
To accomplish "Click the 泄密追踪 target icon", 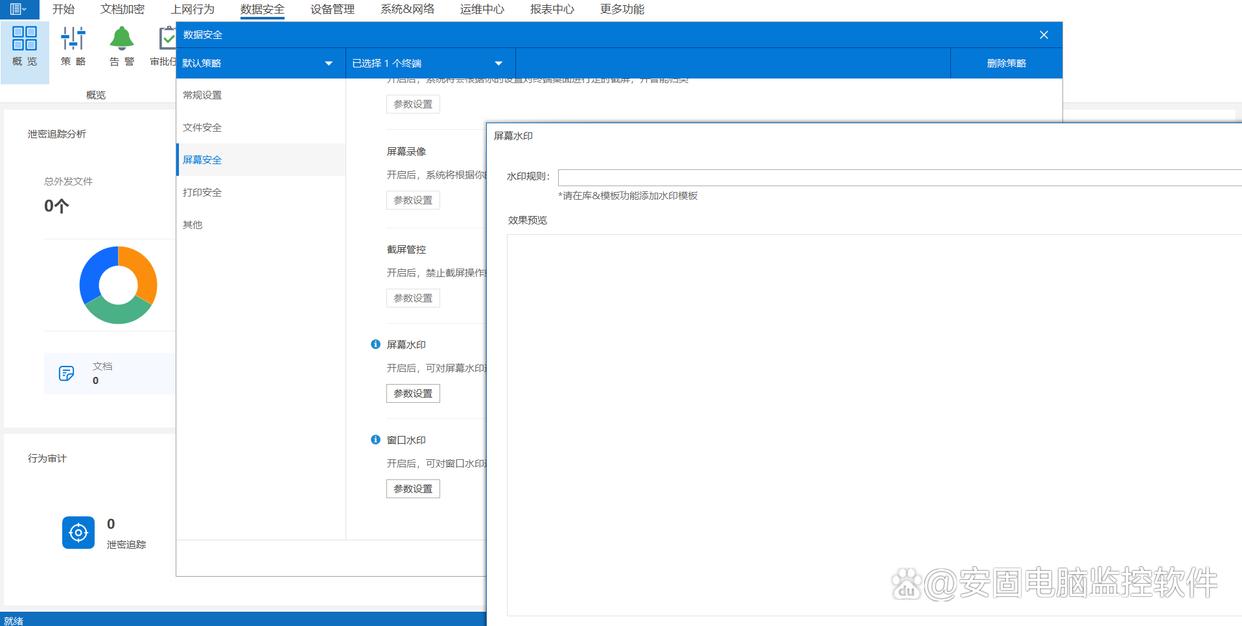I will (x=78, y=533).
